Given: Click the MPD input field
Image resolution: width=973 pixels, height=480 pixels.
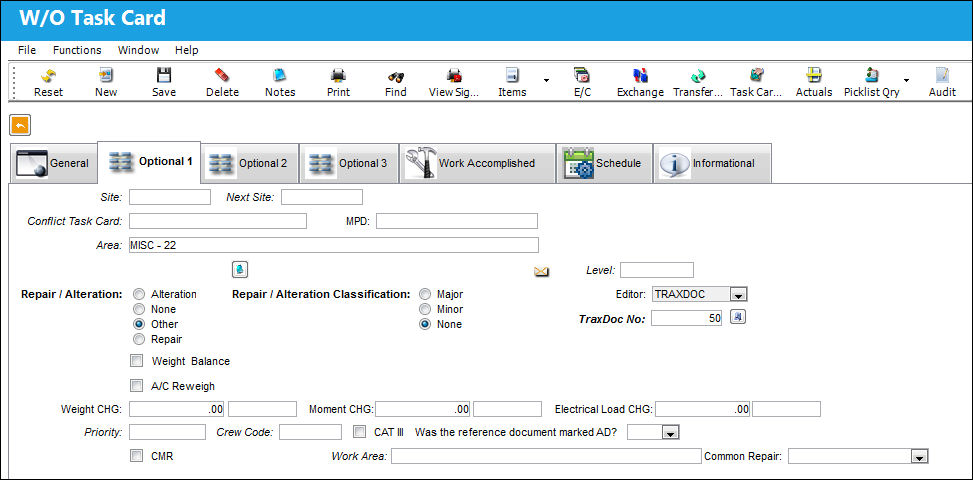Looking at the screenshot, I should tap(457, 221).
